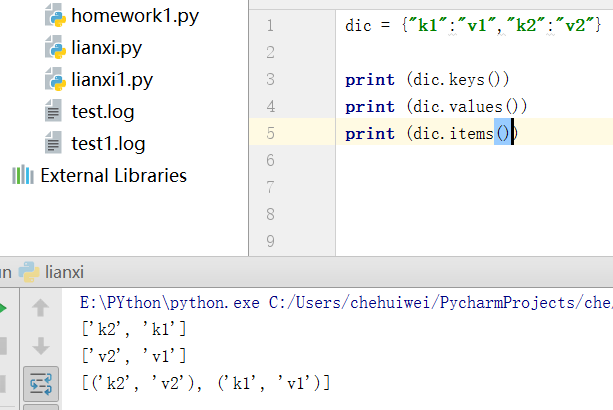
Task: Click console output ['v2', 'v1']
Action: click(x=134, y=356)
